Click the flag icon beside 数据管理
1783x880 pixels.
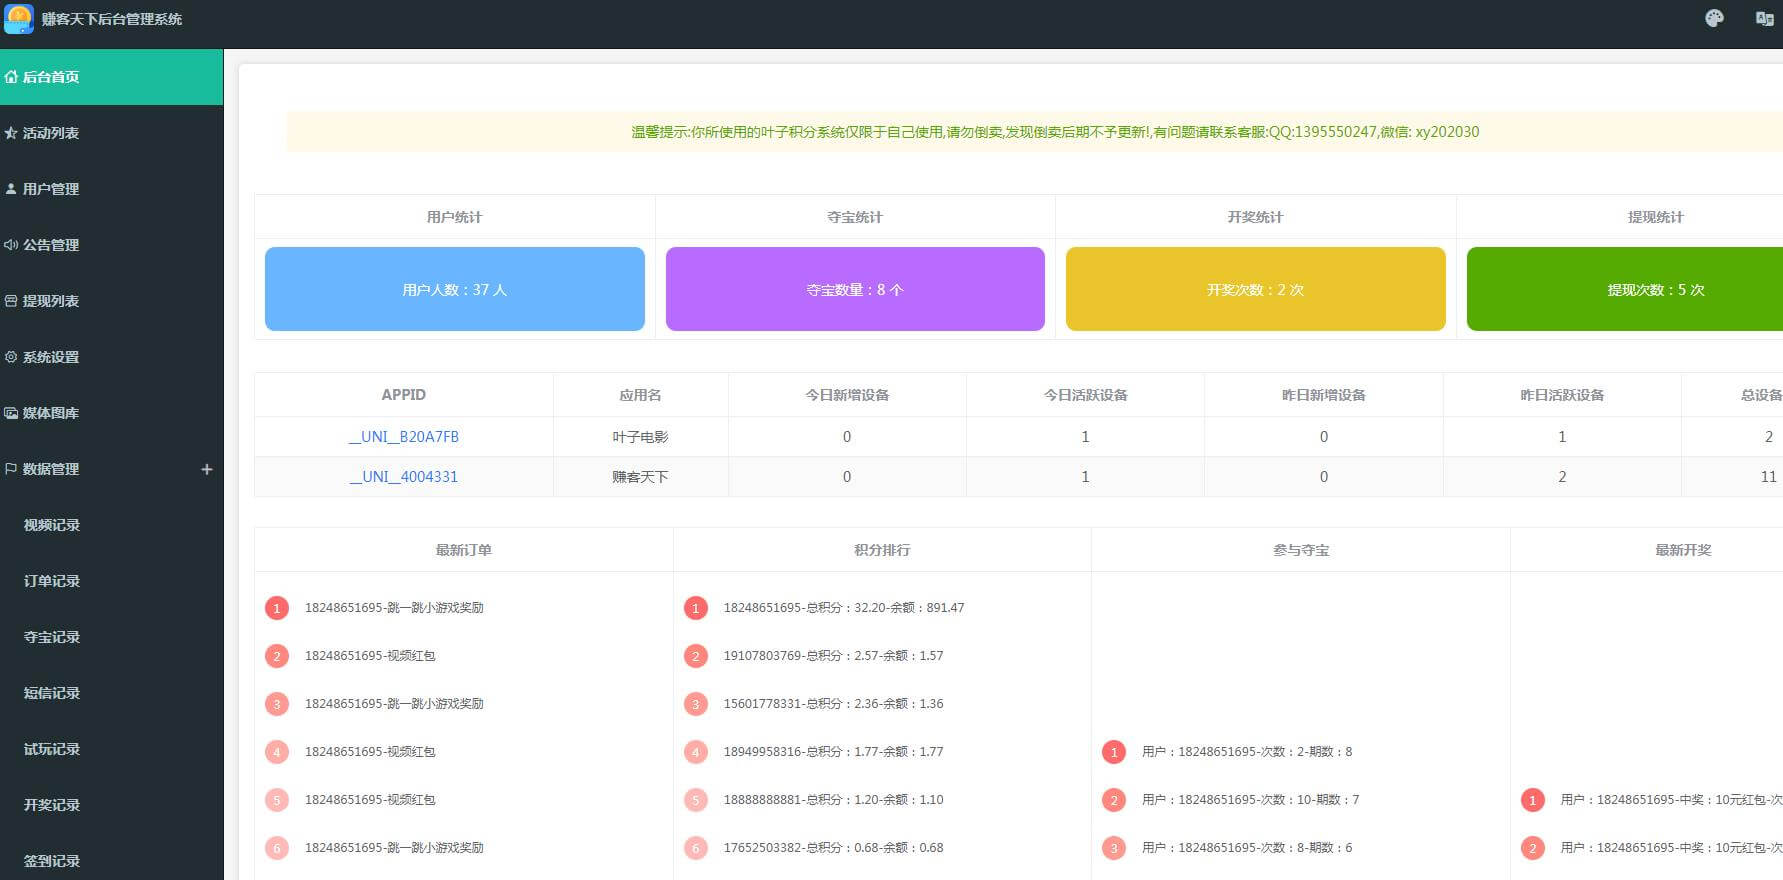[11, 469]
